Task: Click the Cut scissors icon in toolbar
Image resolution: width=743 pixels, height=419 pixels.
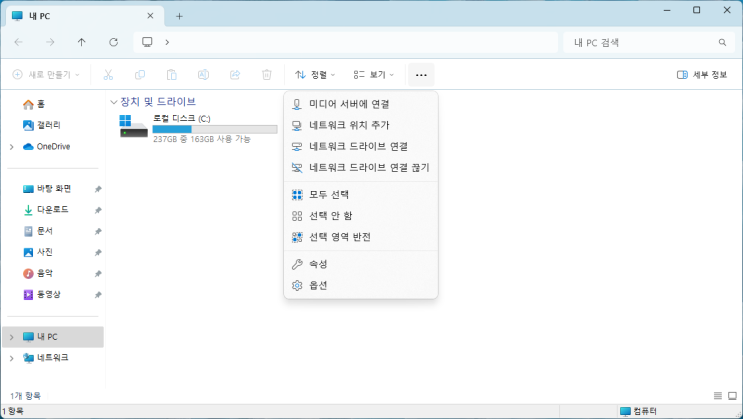Action: [x=108, y=74]
